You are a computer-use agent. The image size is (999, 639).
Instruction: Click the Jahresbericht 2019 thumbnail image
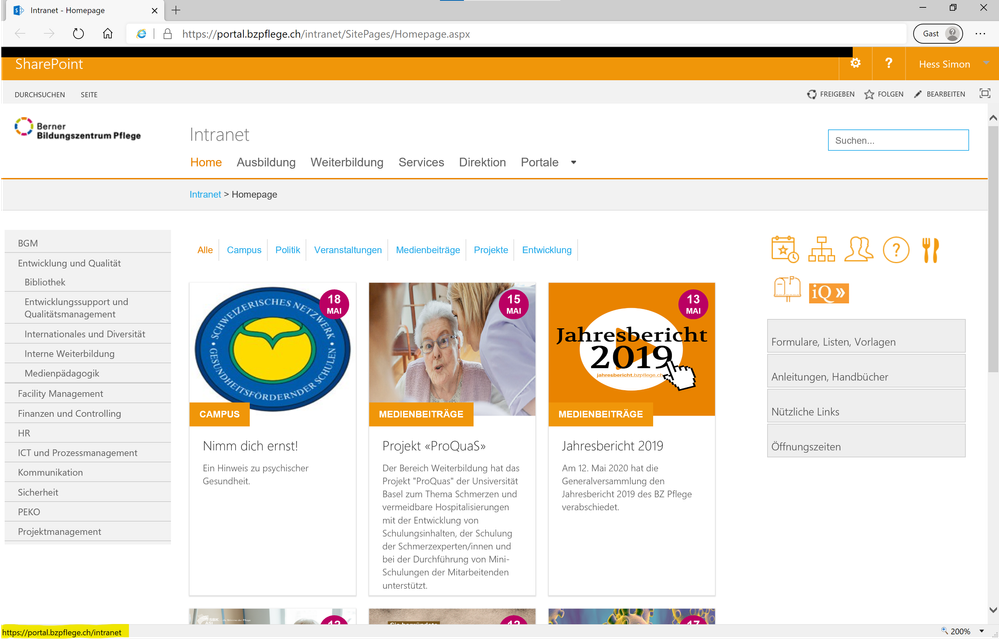[x=631, y=349]
